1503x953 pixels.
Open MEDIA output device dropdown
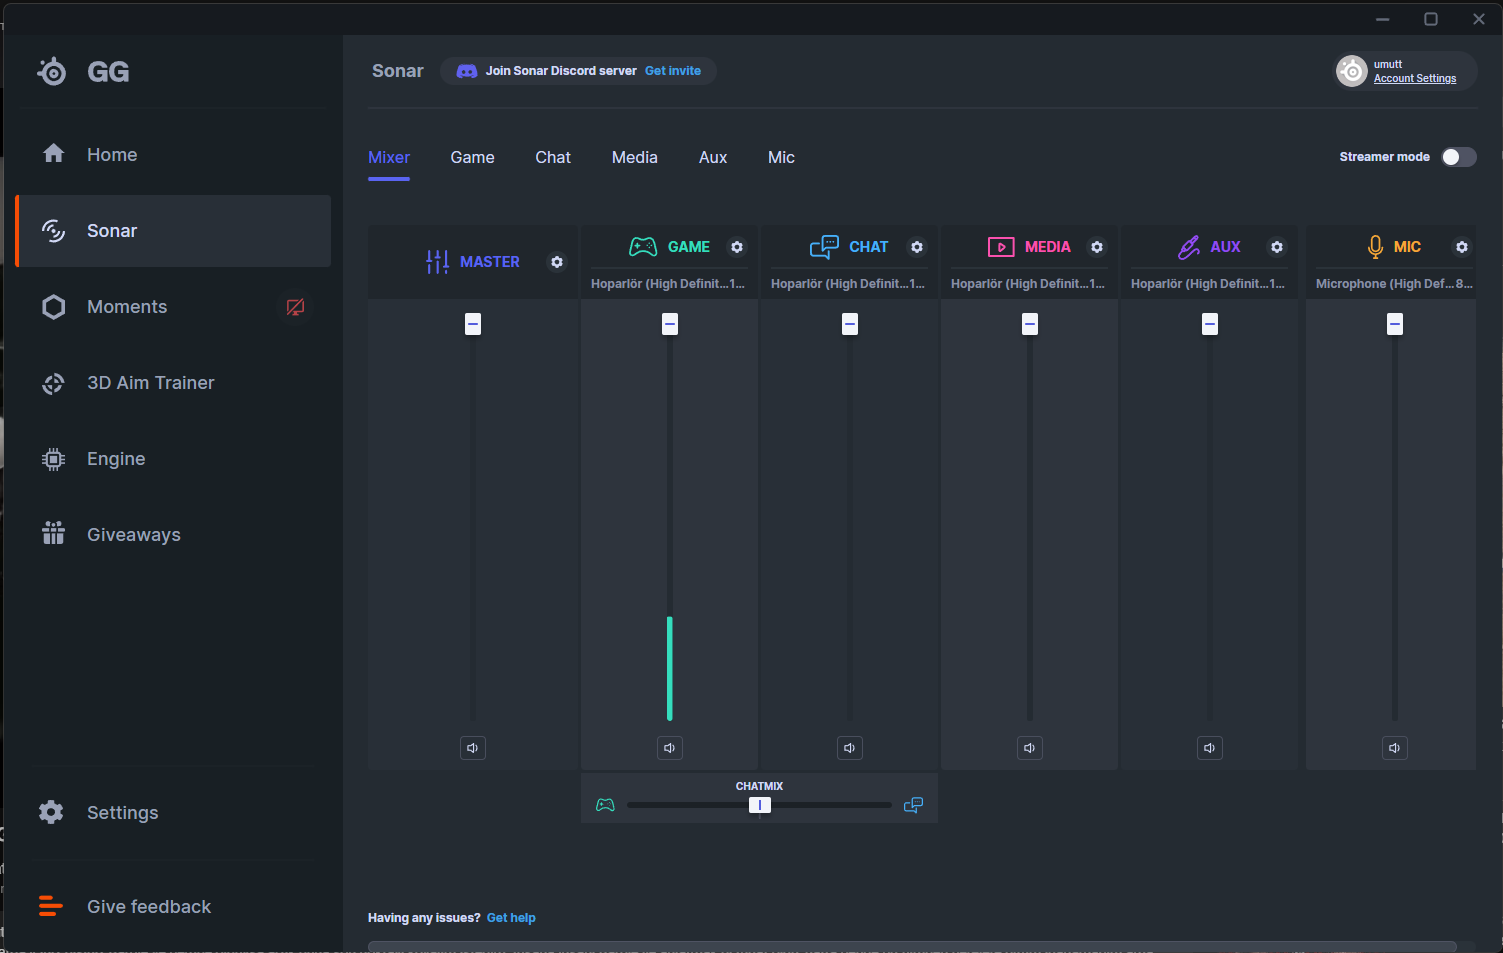[1028, 284]
